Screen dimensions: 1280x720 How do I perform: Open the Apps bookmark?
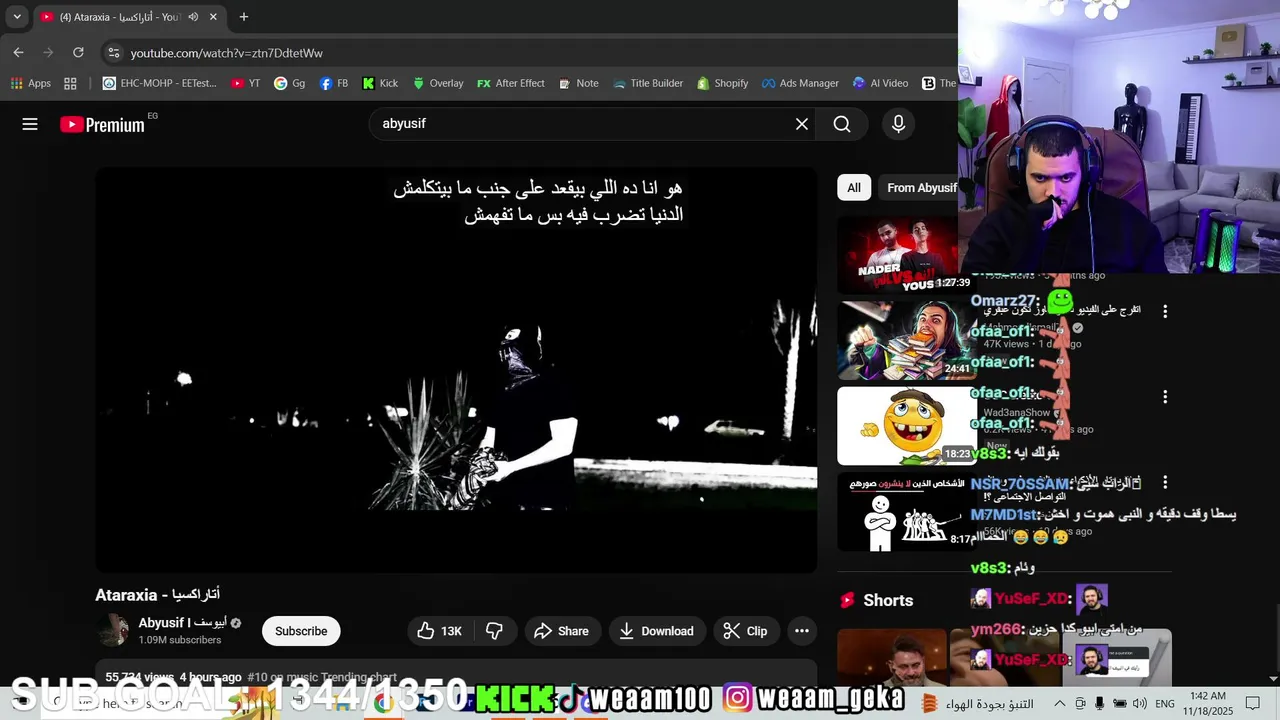pyautogui.click(x=29, y=83)
